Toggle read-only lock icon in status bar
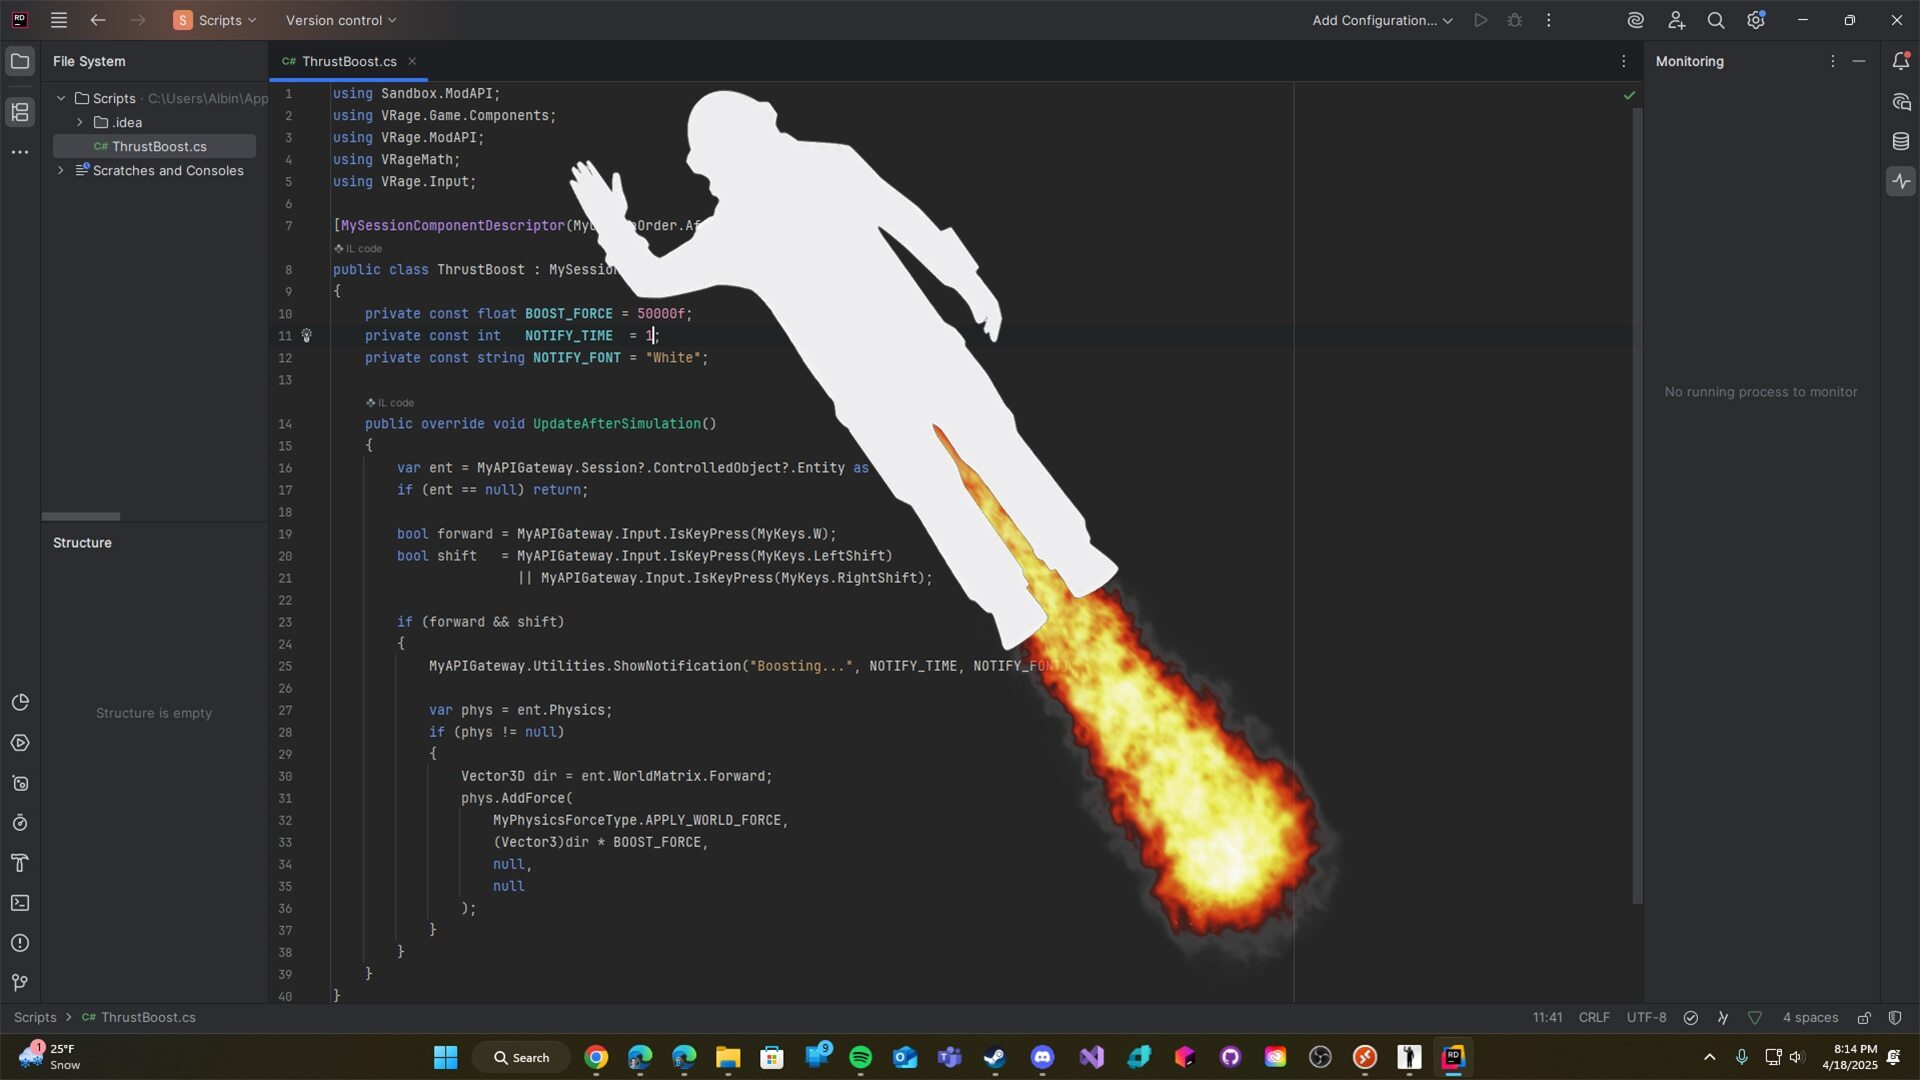Viewport: 1920px width, 1080px height. 1864,1018
